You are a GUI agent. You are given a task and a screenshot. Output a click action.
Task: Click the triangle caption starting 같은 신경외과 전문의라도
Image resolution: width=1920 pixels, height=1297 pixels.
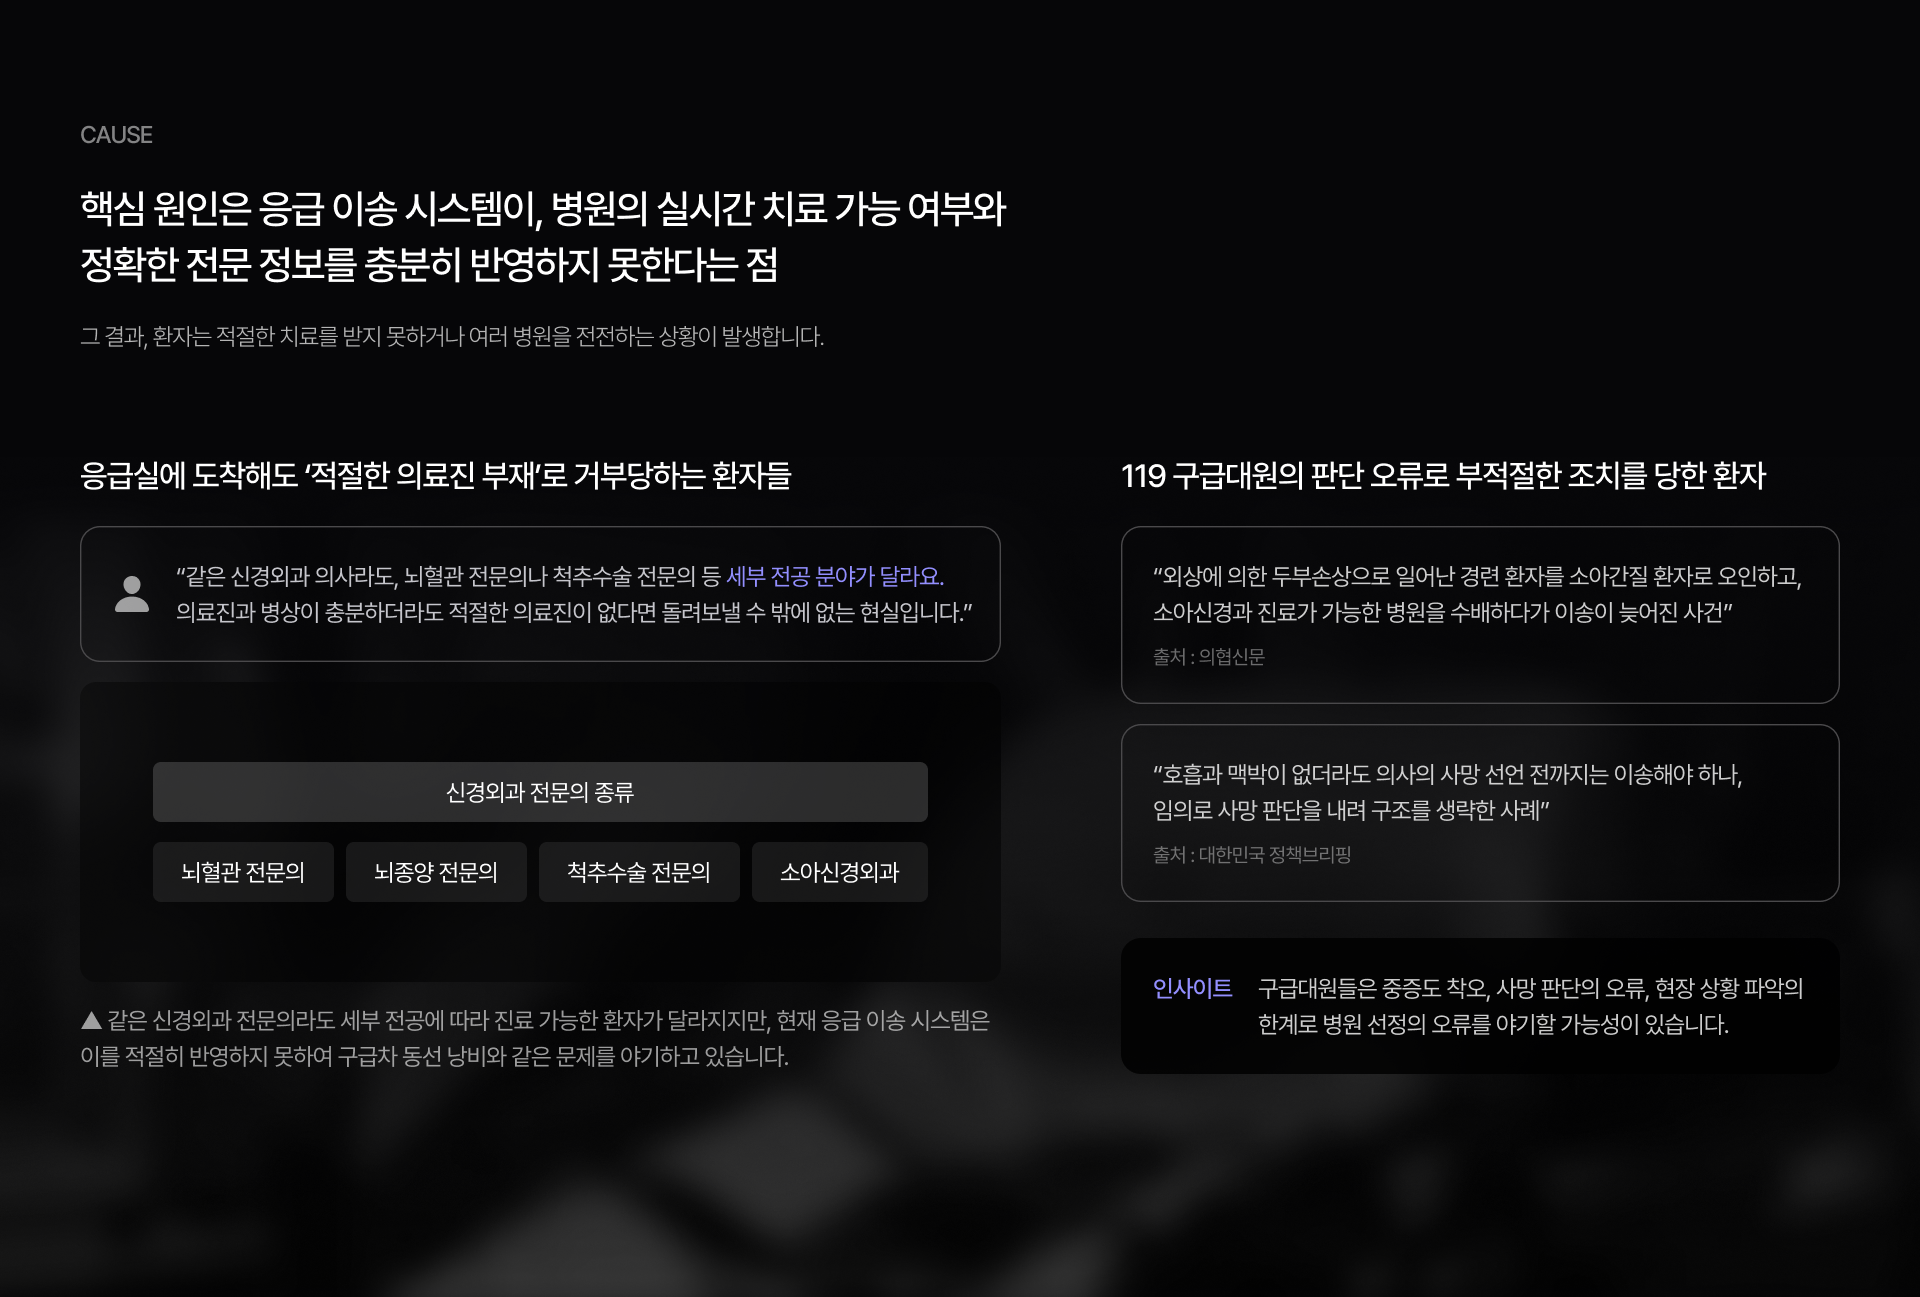(535, 1038)
